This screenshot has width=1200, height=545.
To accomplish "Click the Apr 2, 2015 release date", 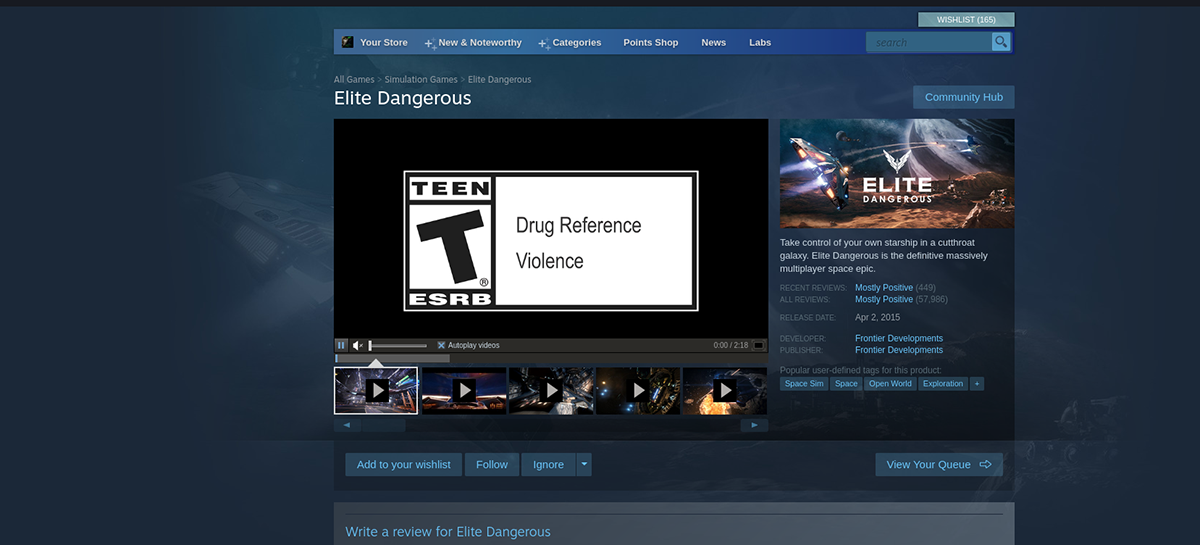I will pyautogui.click(x=877, y=318).
